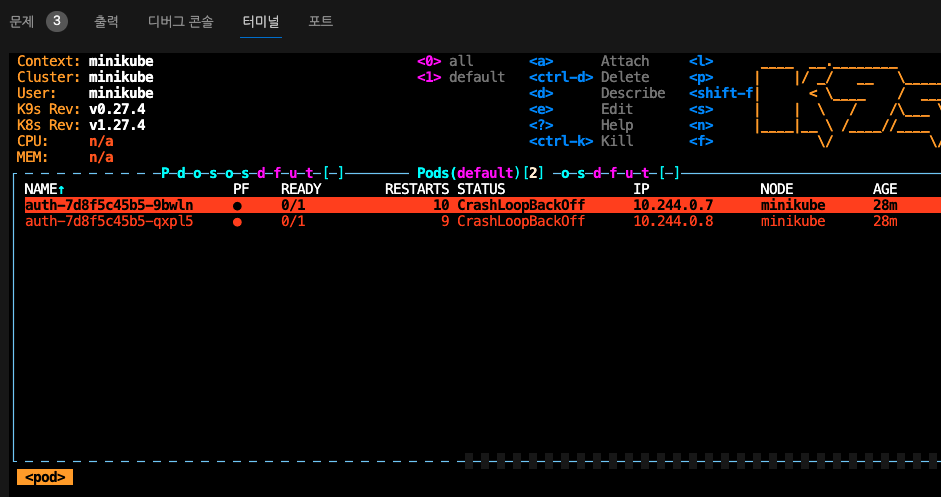Click the <ctrl-d> Delete shortcut hint
The image size is (941, 497).
[x=589, y=77]
